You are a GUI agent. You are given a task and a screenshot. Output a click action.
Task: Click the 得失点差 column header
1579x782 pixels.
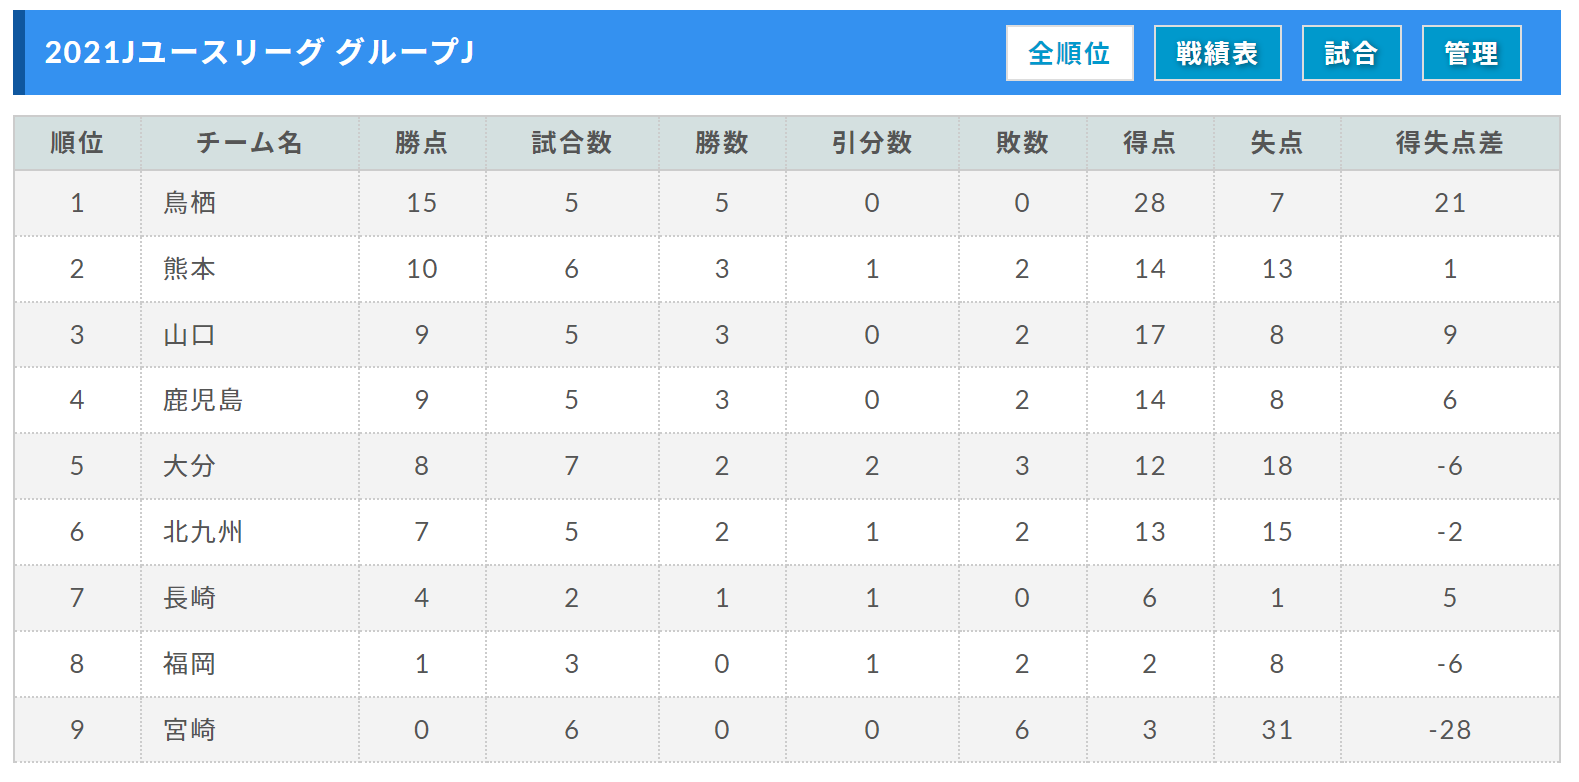[1449, 143]
